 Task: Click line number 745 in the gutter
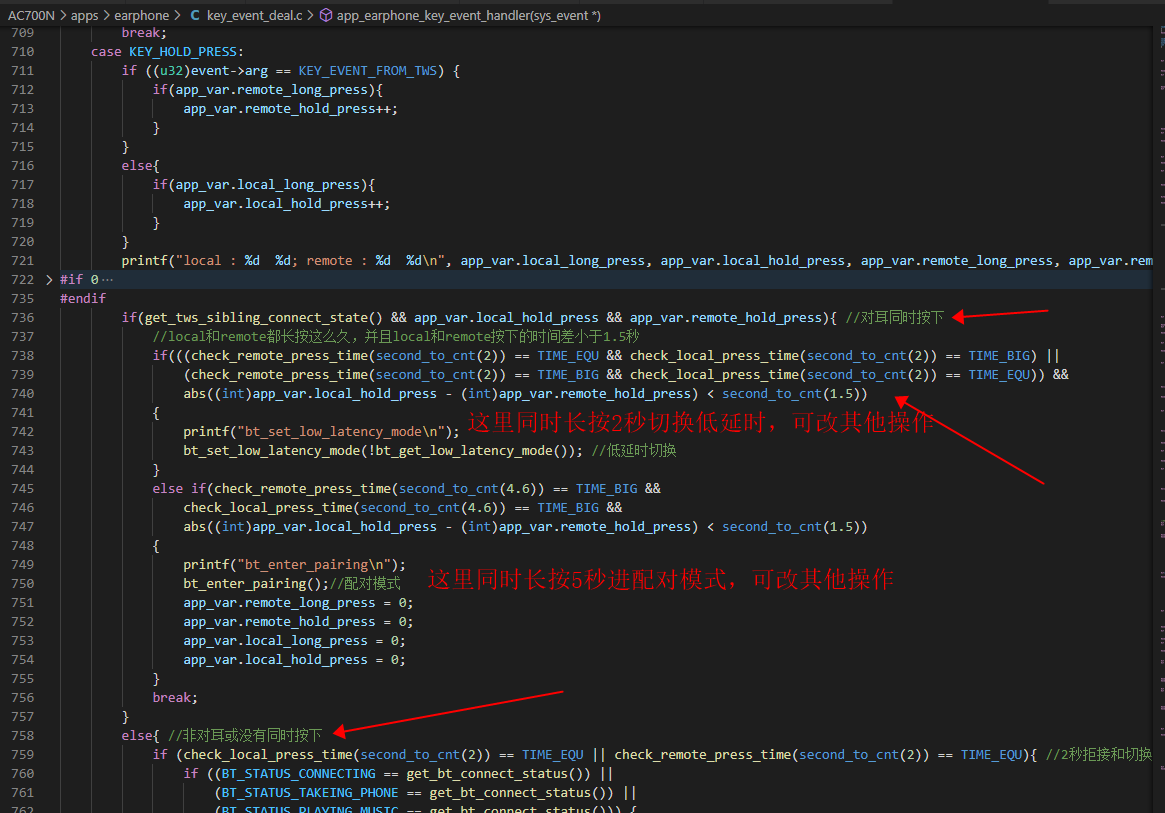[x=22, y=488]
